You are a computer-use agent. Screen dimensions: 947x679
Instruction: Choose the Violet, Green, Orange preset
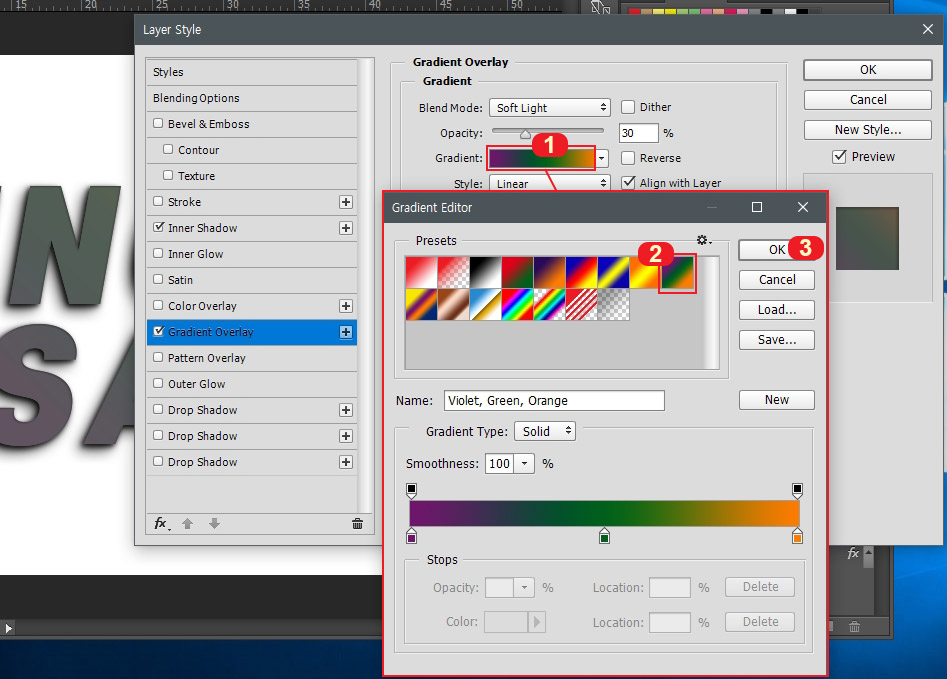(678, 272)
